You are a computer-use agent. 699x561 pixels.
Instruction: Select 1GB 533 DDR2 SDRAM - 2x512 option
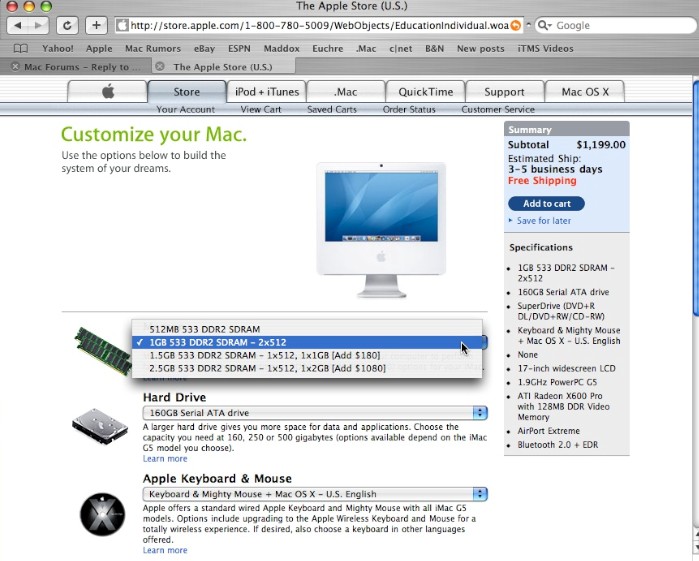(x=307, y=342)
